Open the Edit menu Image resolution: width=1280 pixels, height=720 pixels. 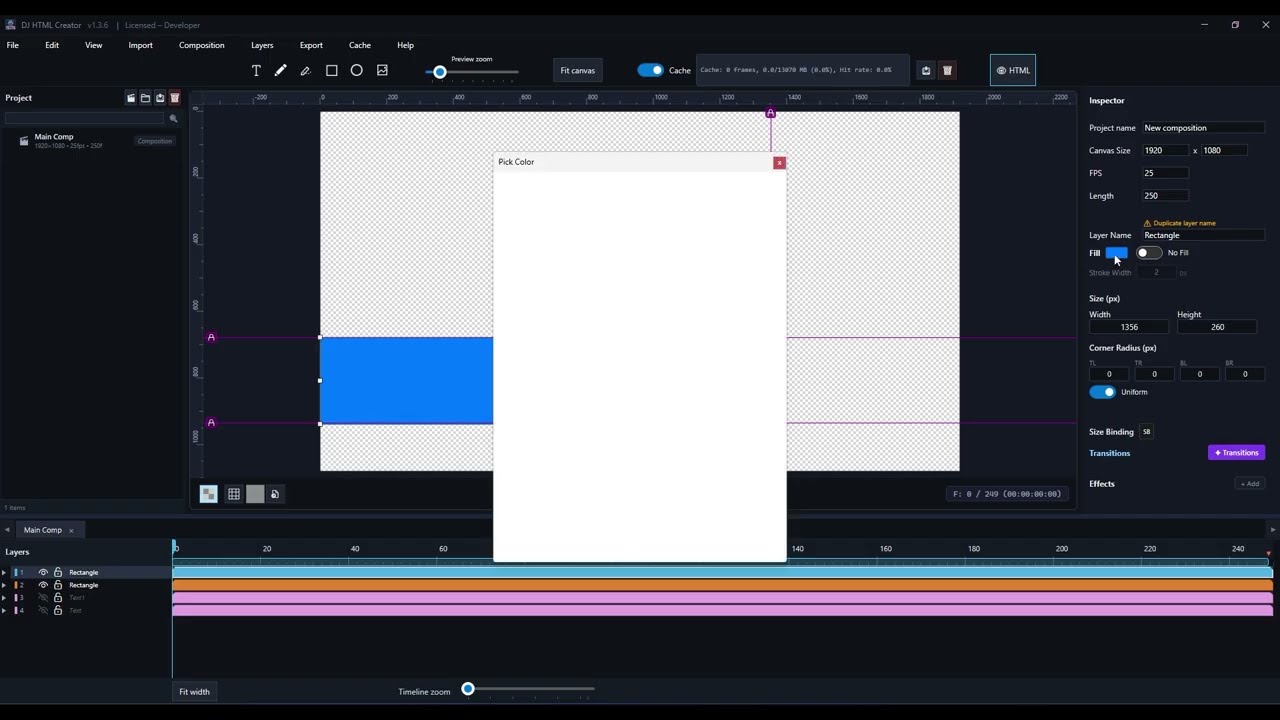click(x=52, y=45)
